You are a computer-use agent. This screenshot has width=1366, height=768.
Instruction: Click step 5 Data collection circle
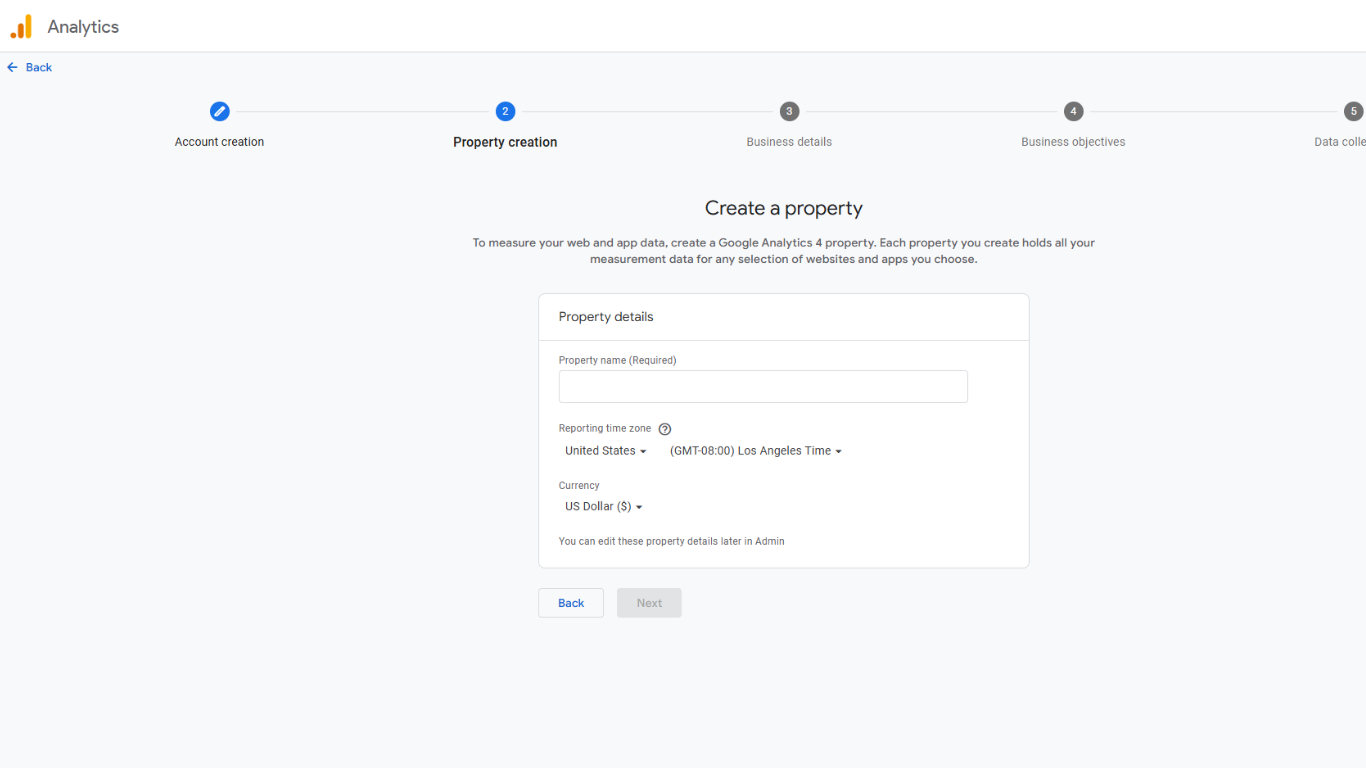(1354, 111)
